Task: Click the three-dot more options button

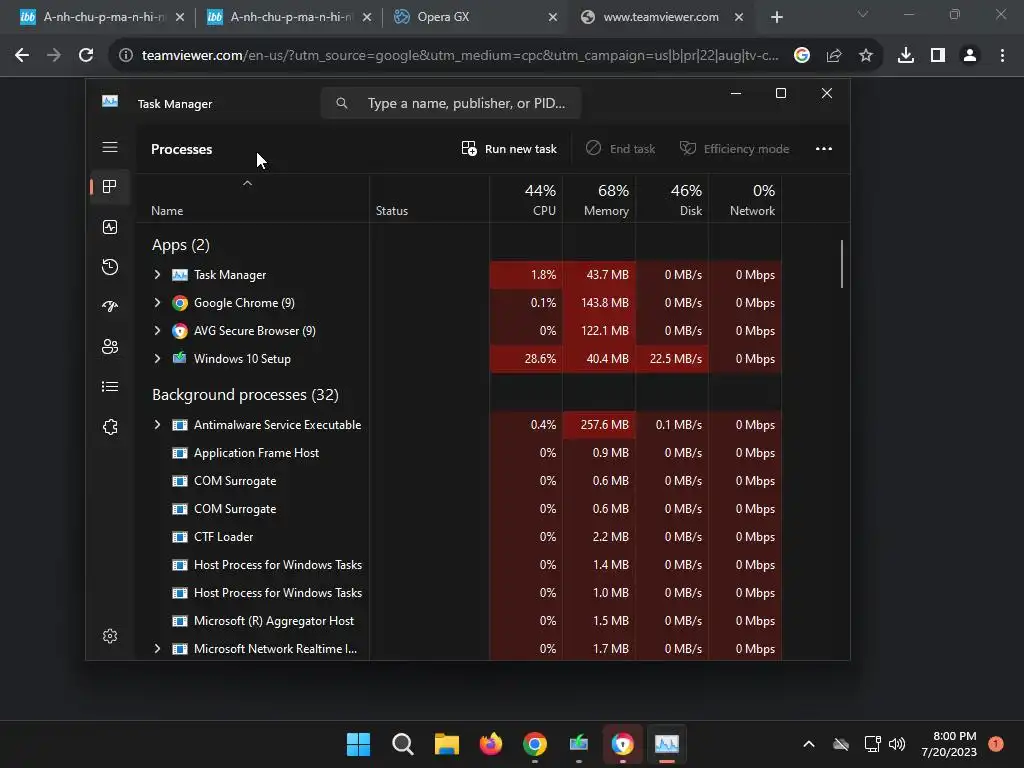Action: point(824,149)
